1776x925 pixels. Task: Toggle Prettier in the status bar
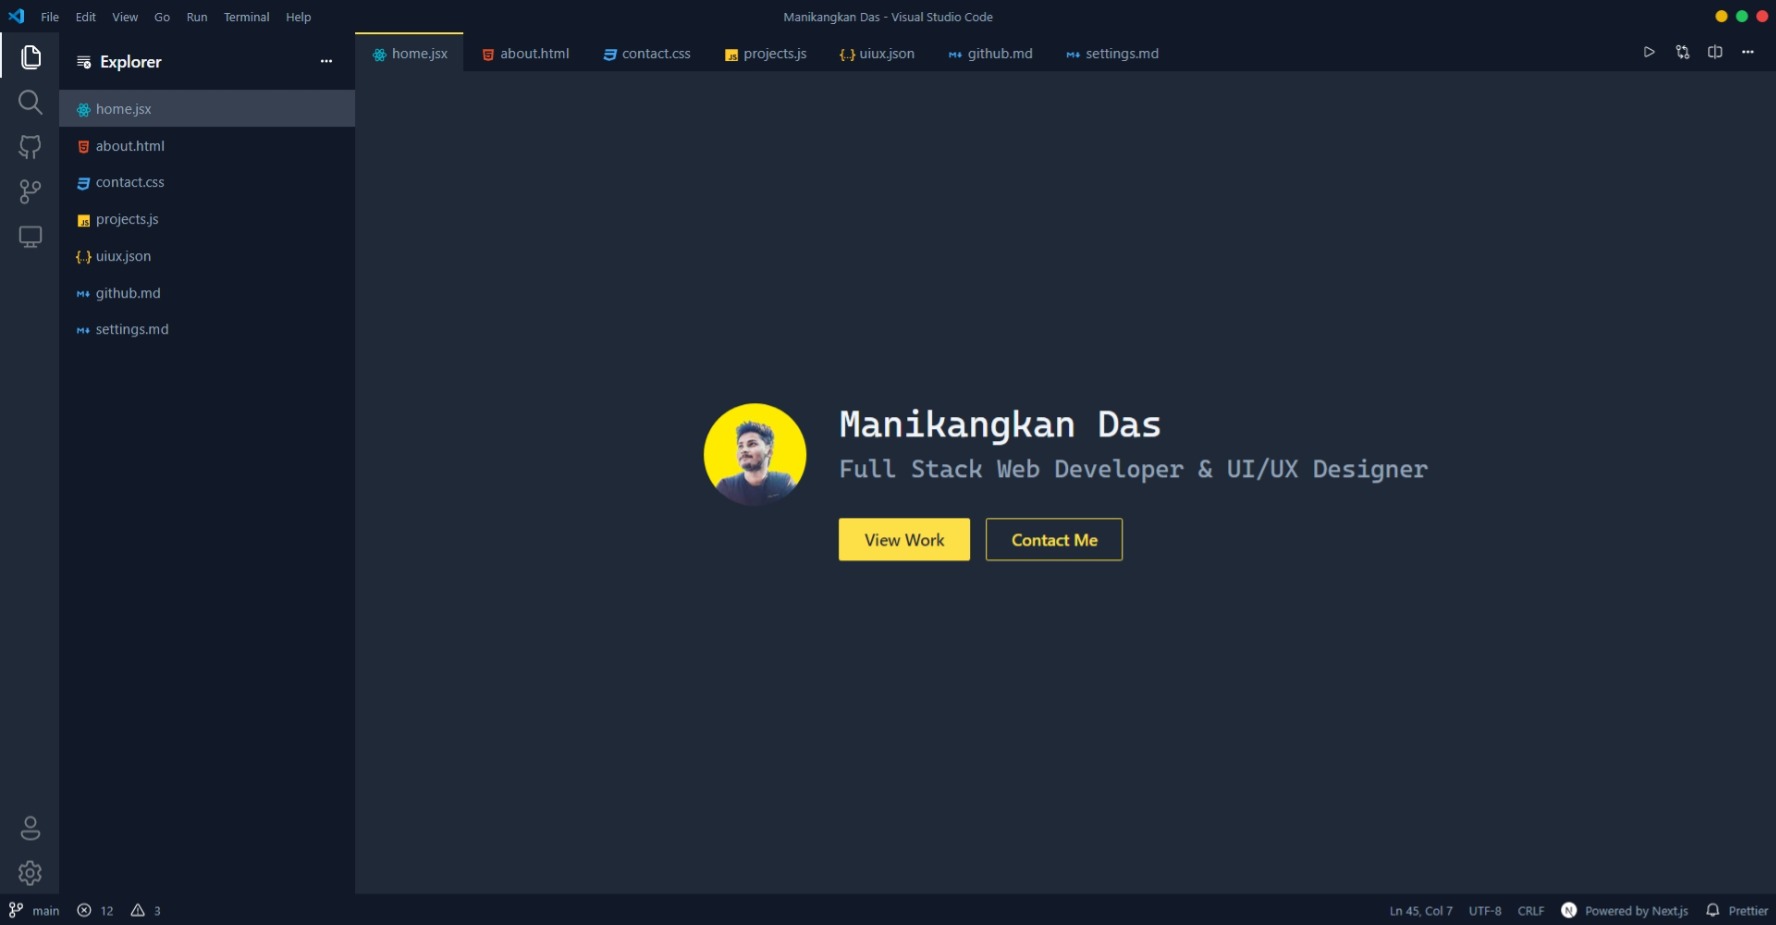tap(1747, 911)
